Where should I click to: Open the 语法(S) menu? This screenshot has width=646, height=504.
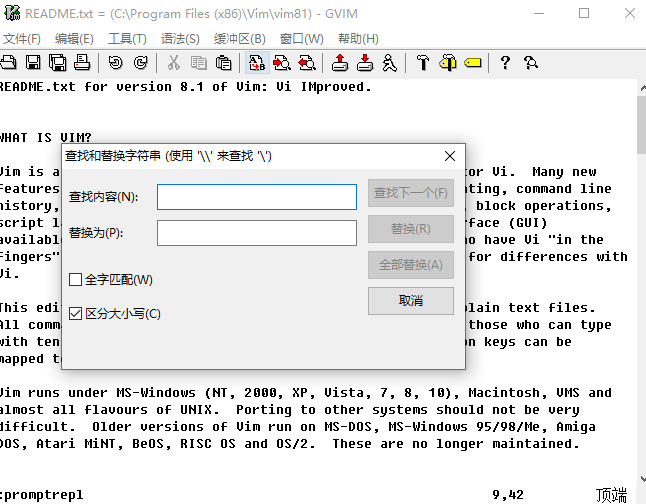click(x=180, y=38)
